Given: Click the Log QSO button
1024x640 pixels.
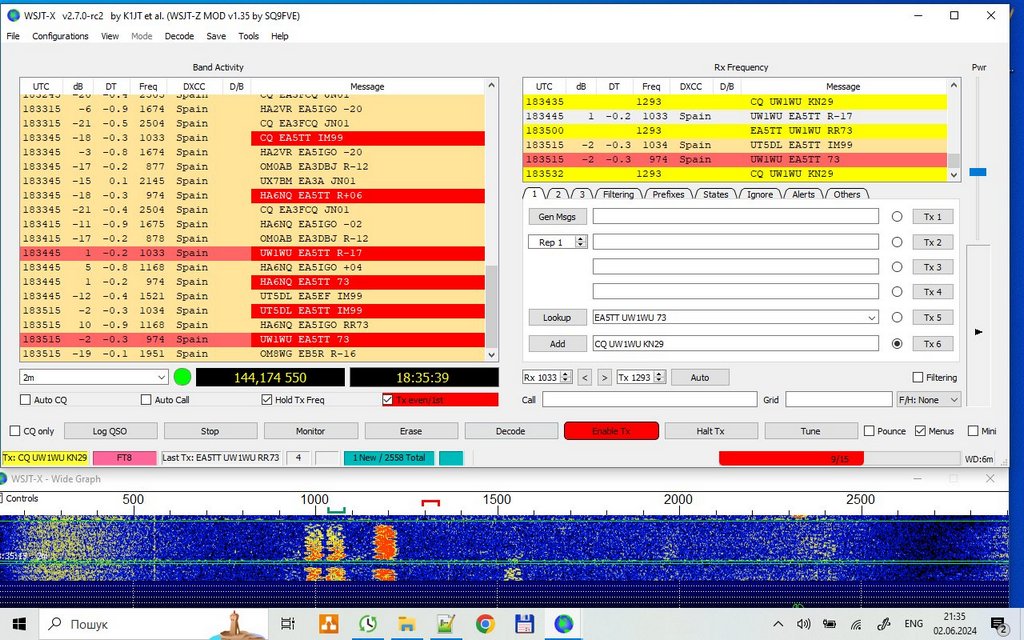Looking at the screenshot, I should coord(110,431).
